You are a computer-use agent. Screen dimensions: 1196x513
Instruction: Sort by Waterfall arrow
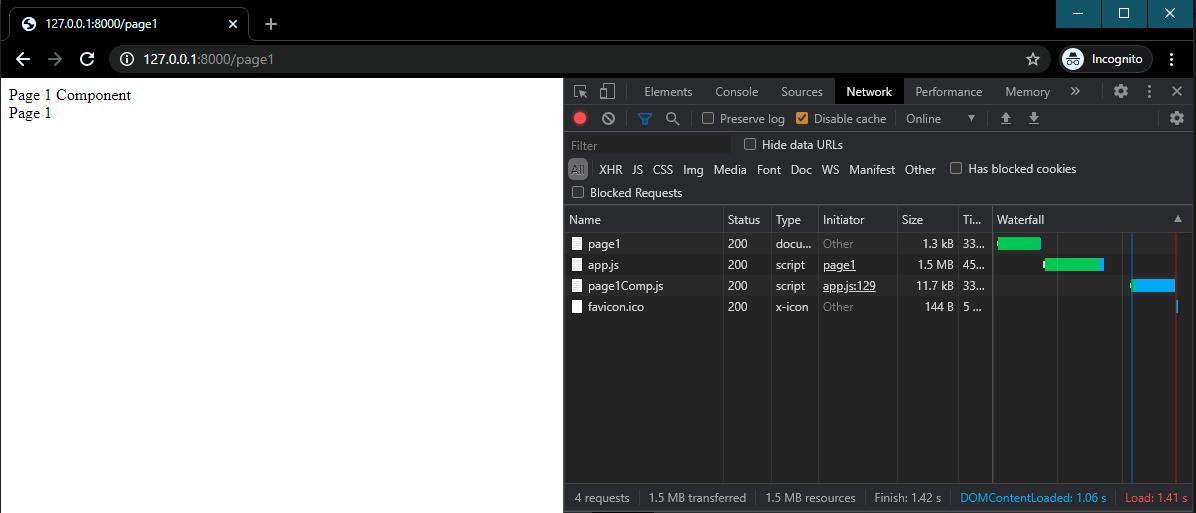pyautogui.click(x=1178, y=220)
